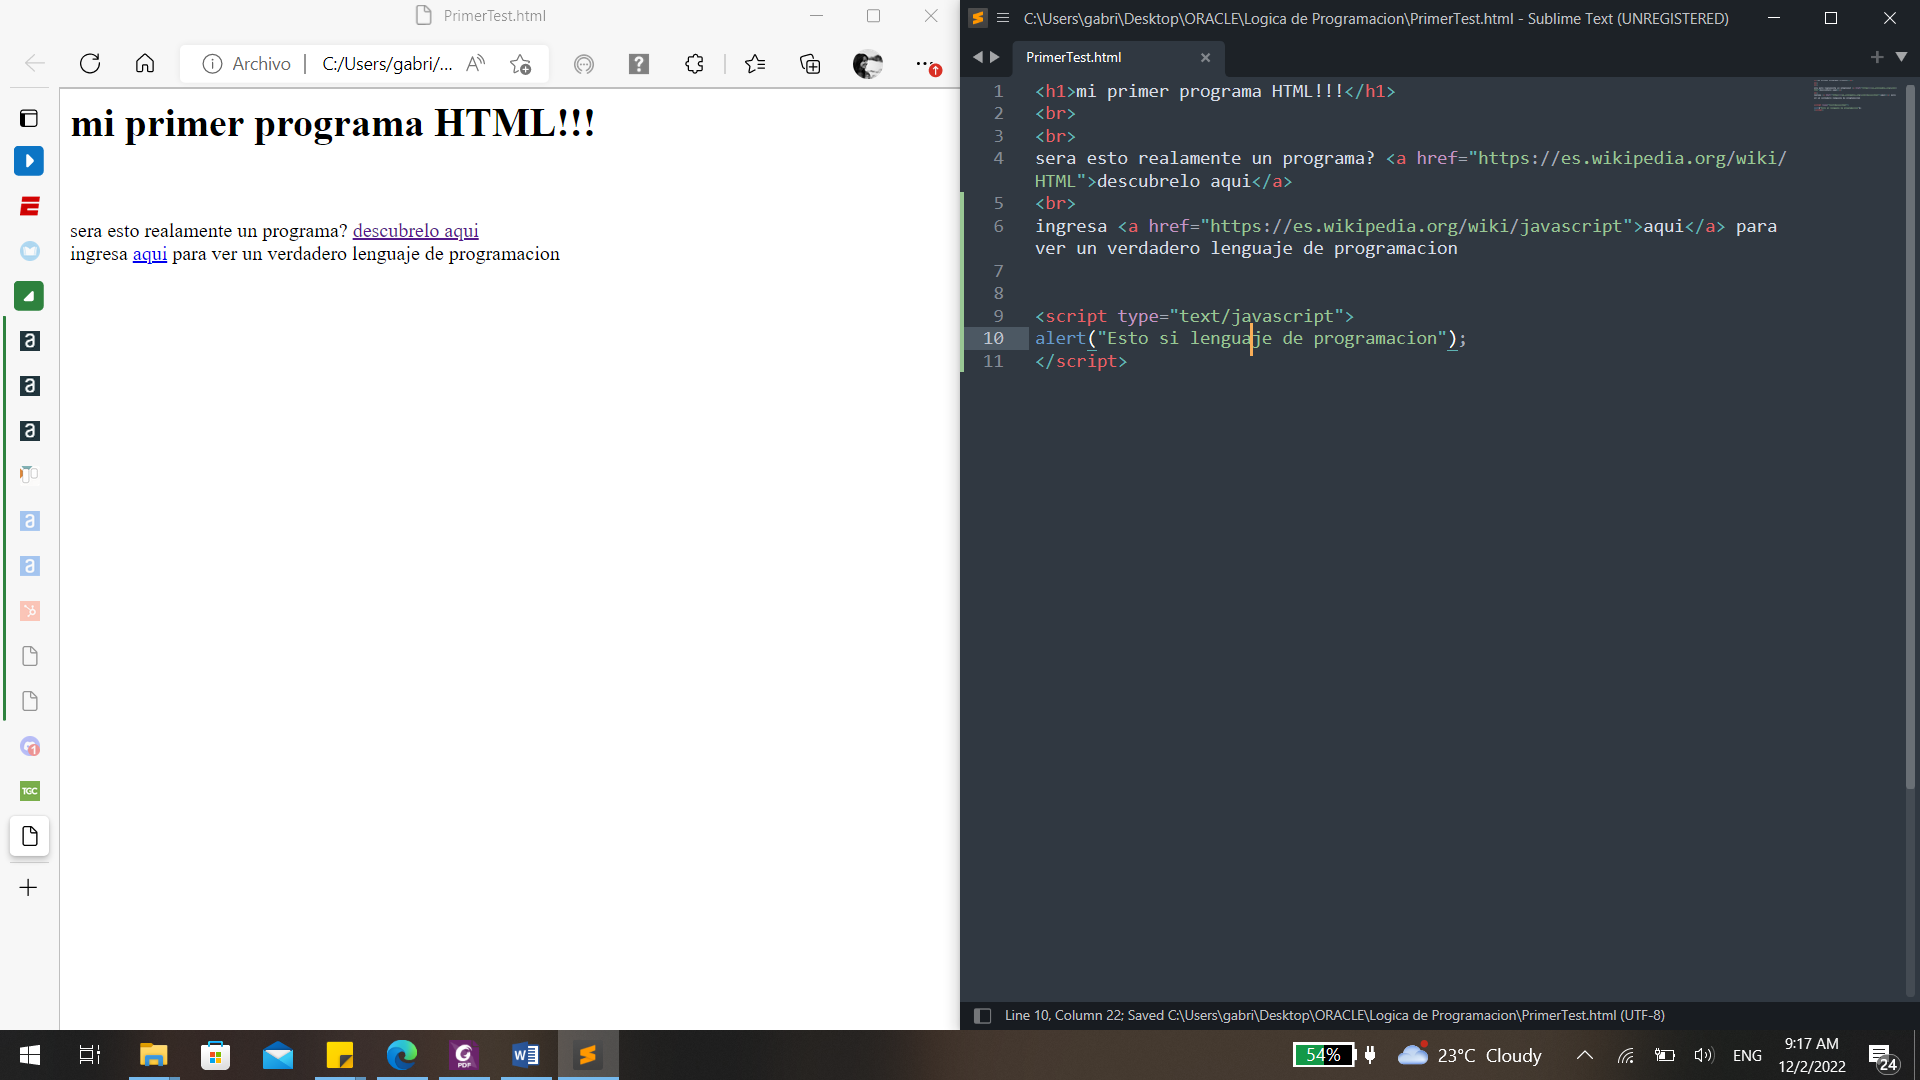Click the browser refresh button
Image resolution: width=1920 pixels, height=1080 pixels.
[90, 64]
